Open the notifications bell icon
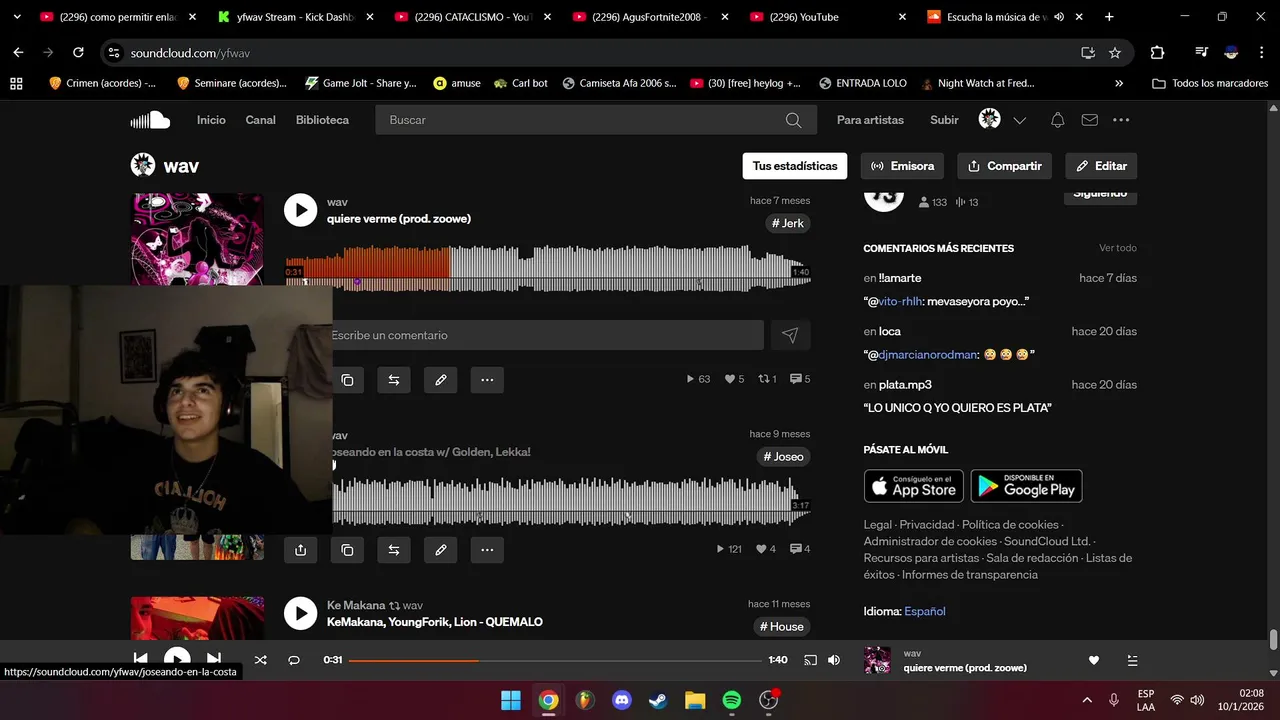This screenshot has height=720, width=1280. (1057, 120)
